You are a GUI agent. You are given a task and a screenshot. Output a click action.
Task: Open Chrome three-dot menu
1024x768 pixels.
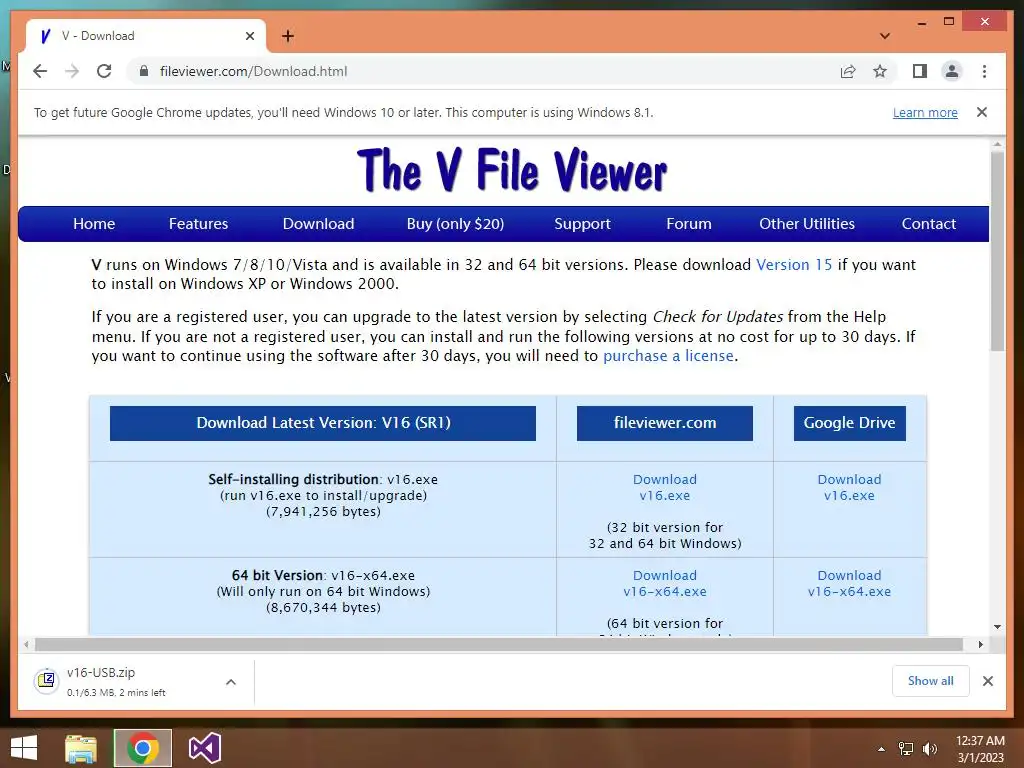[984, 71]
